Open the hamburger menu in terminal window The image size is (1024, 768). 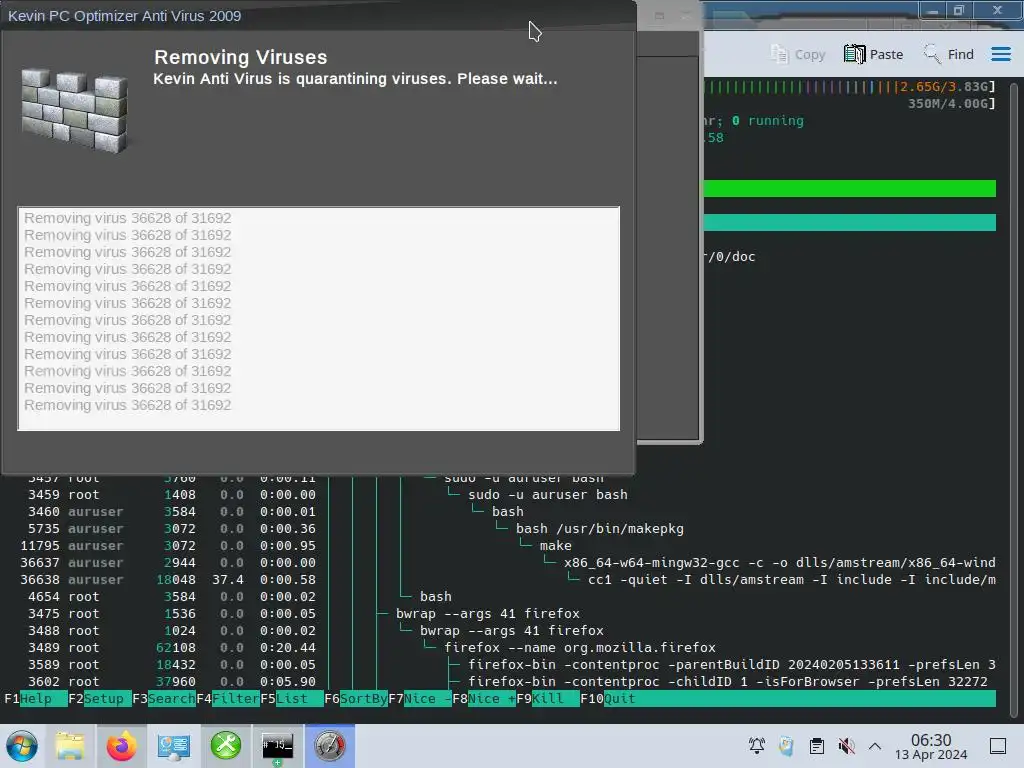click(1000, 54)
